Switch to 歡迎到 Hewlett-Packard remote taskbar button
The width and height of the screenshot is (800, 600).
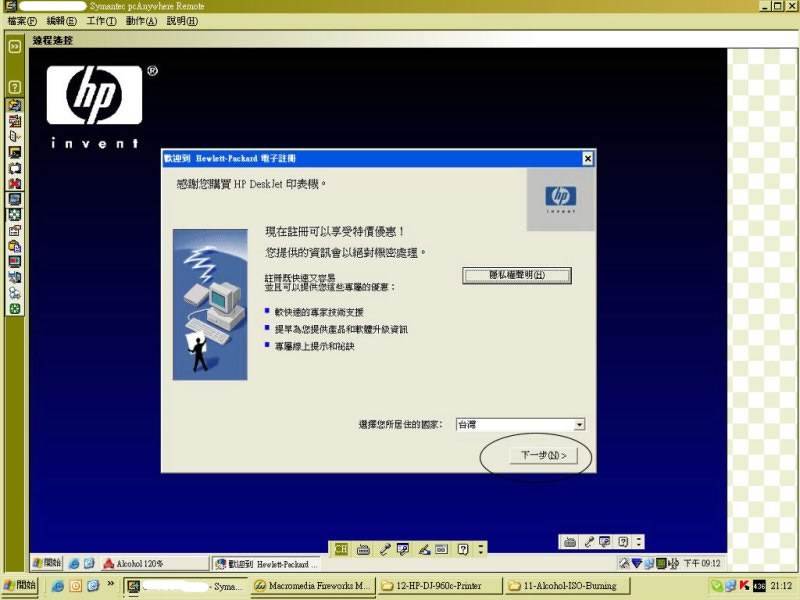[x=266, y=564]
